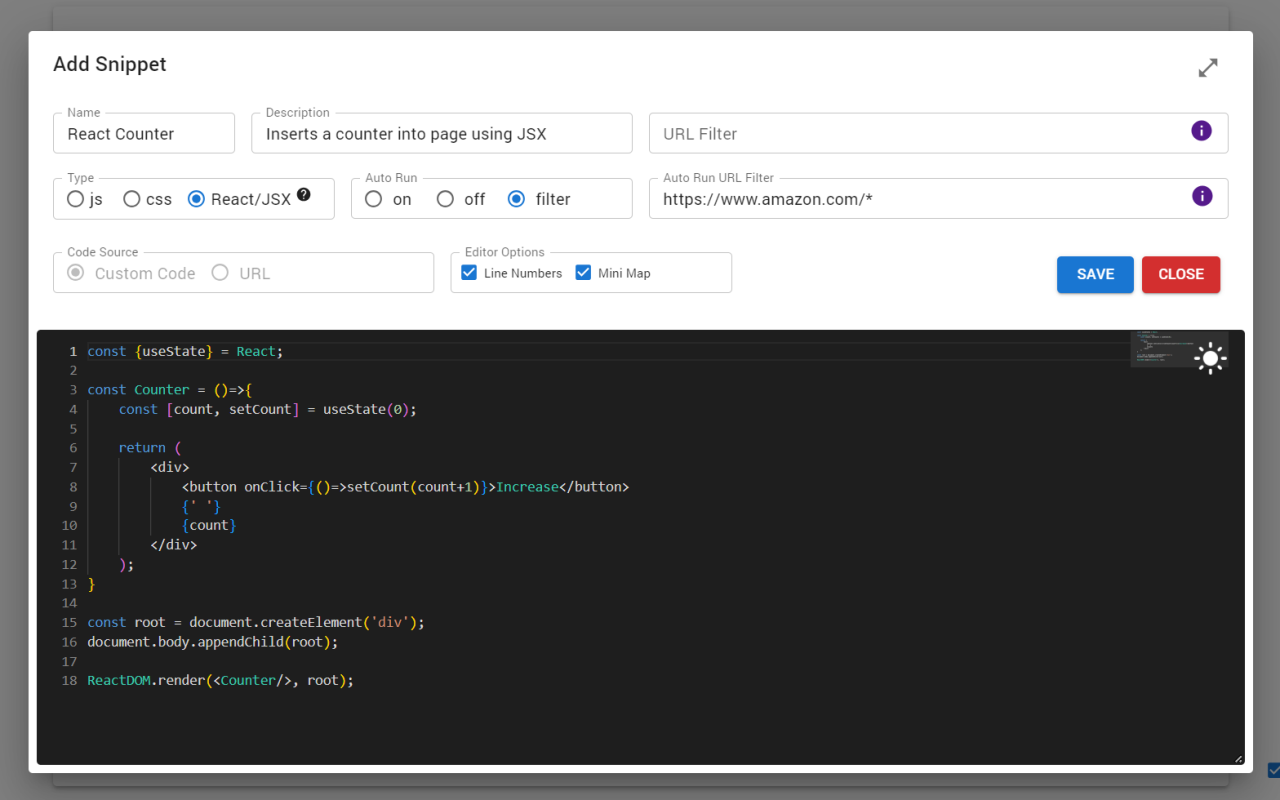Toggle the checkbox at the bottom-right screen edge
Viewport: 1280px width, 800px height.
(1272, 770)
